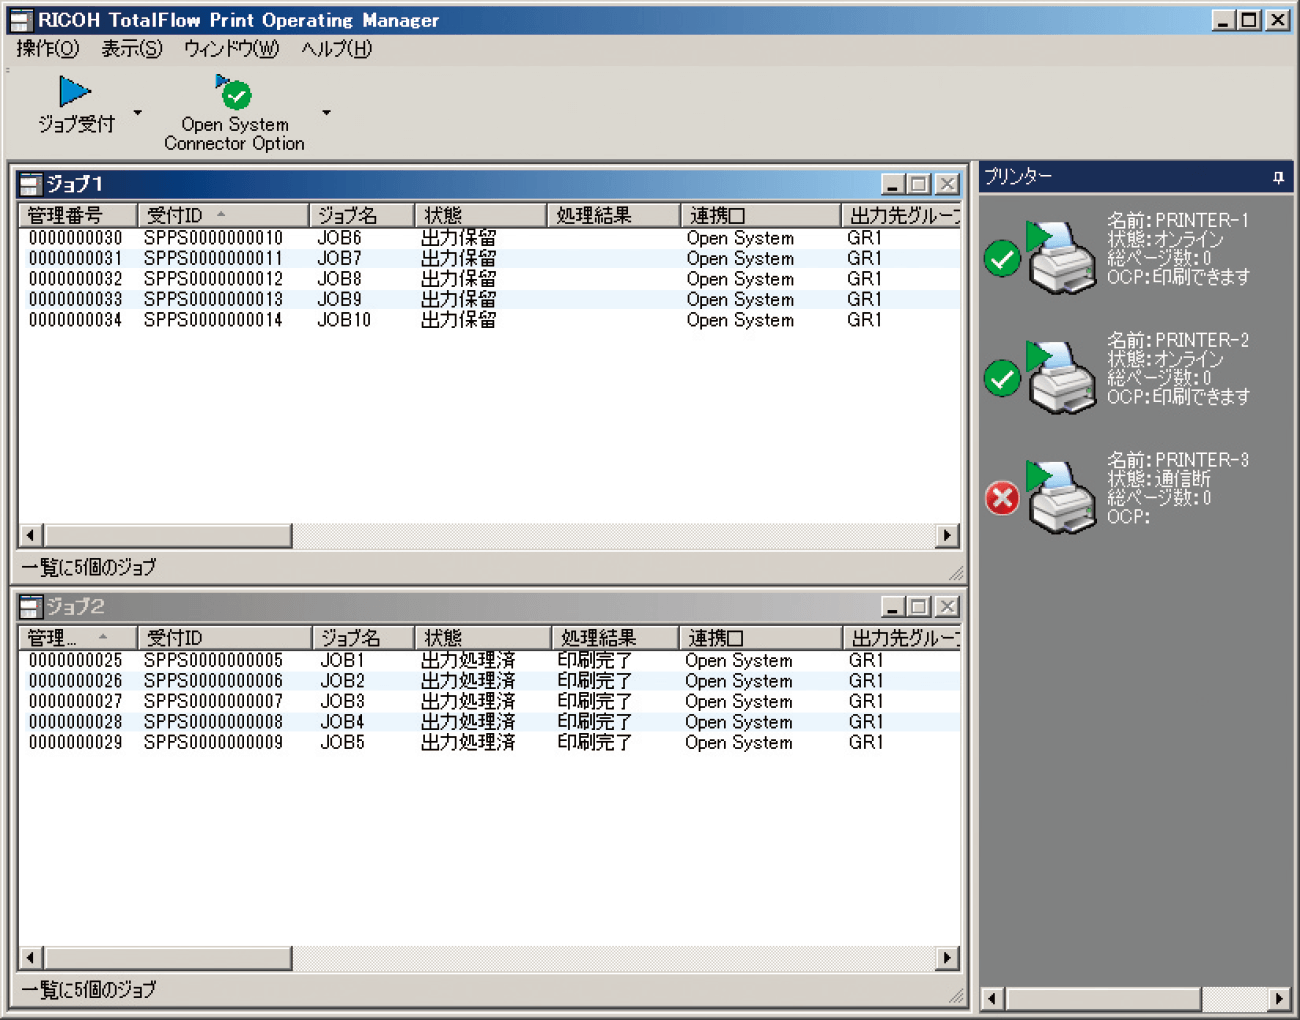Click the red error status icon of PRINTER-3

click(x=1002, y=498)
